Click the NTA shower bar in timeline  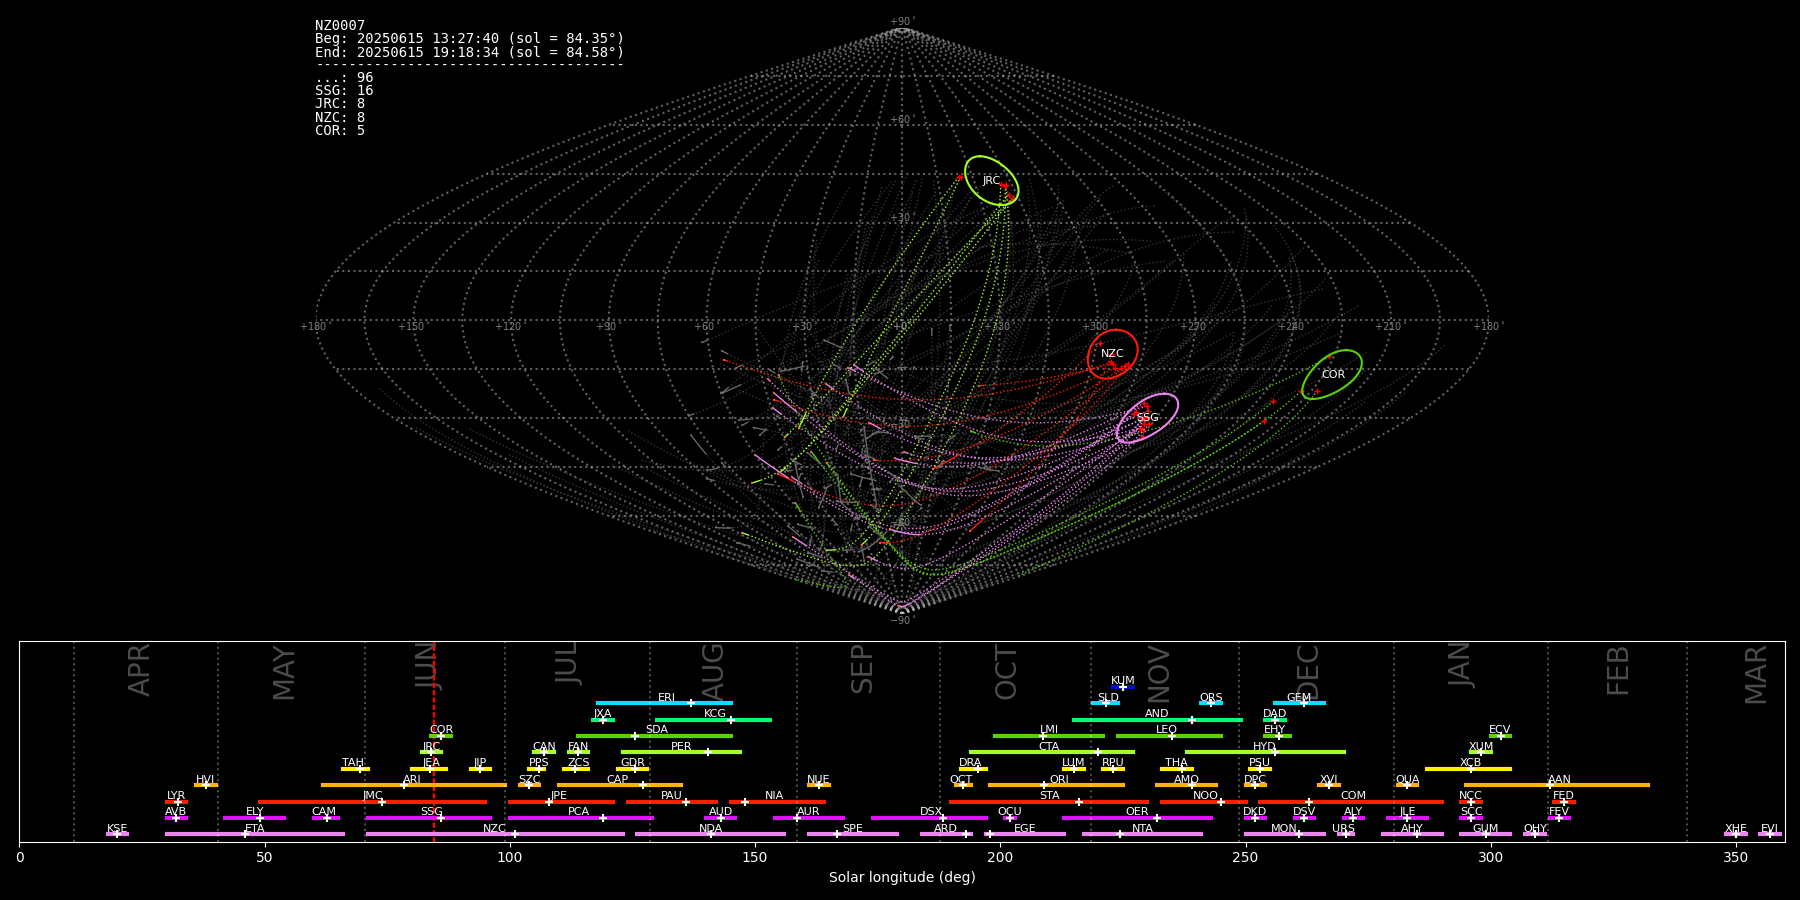1142,834
